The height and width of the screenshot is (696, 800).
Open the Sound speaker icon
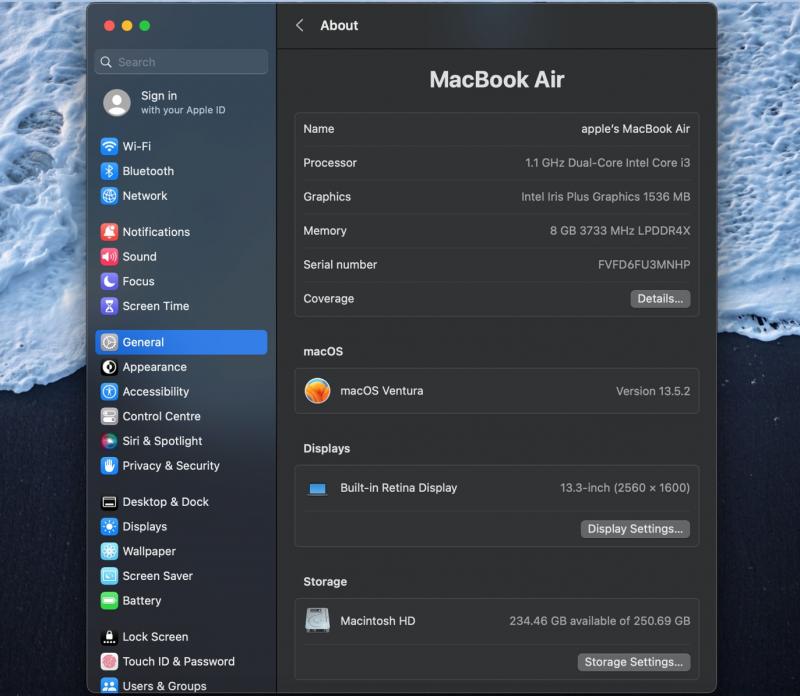[109, 257]
